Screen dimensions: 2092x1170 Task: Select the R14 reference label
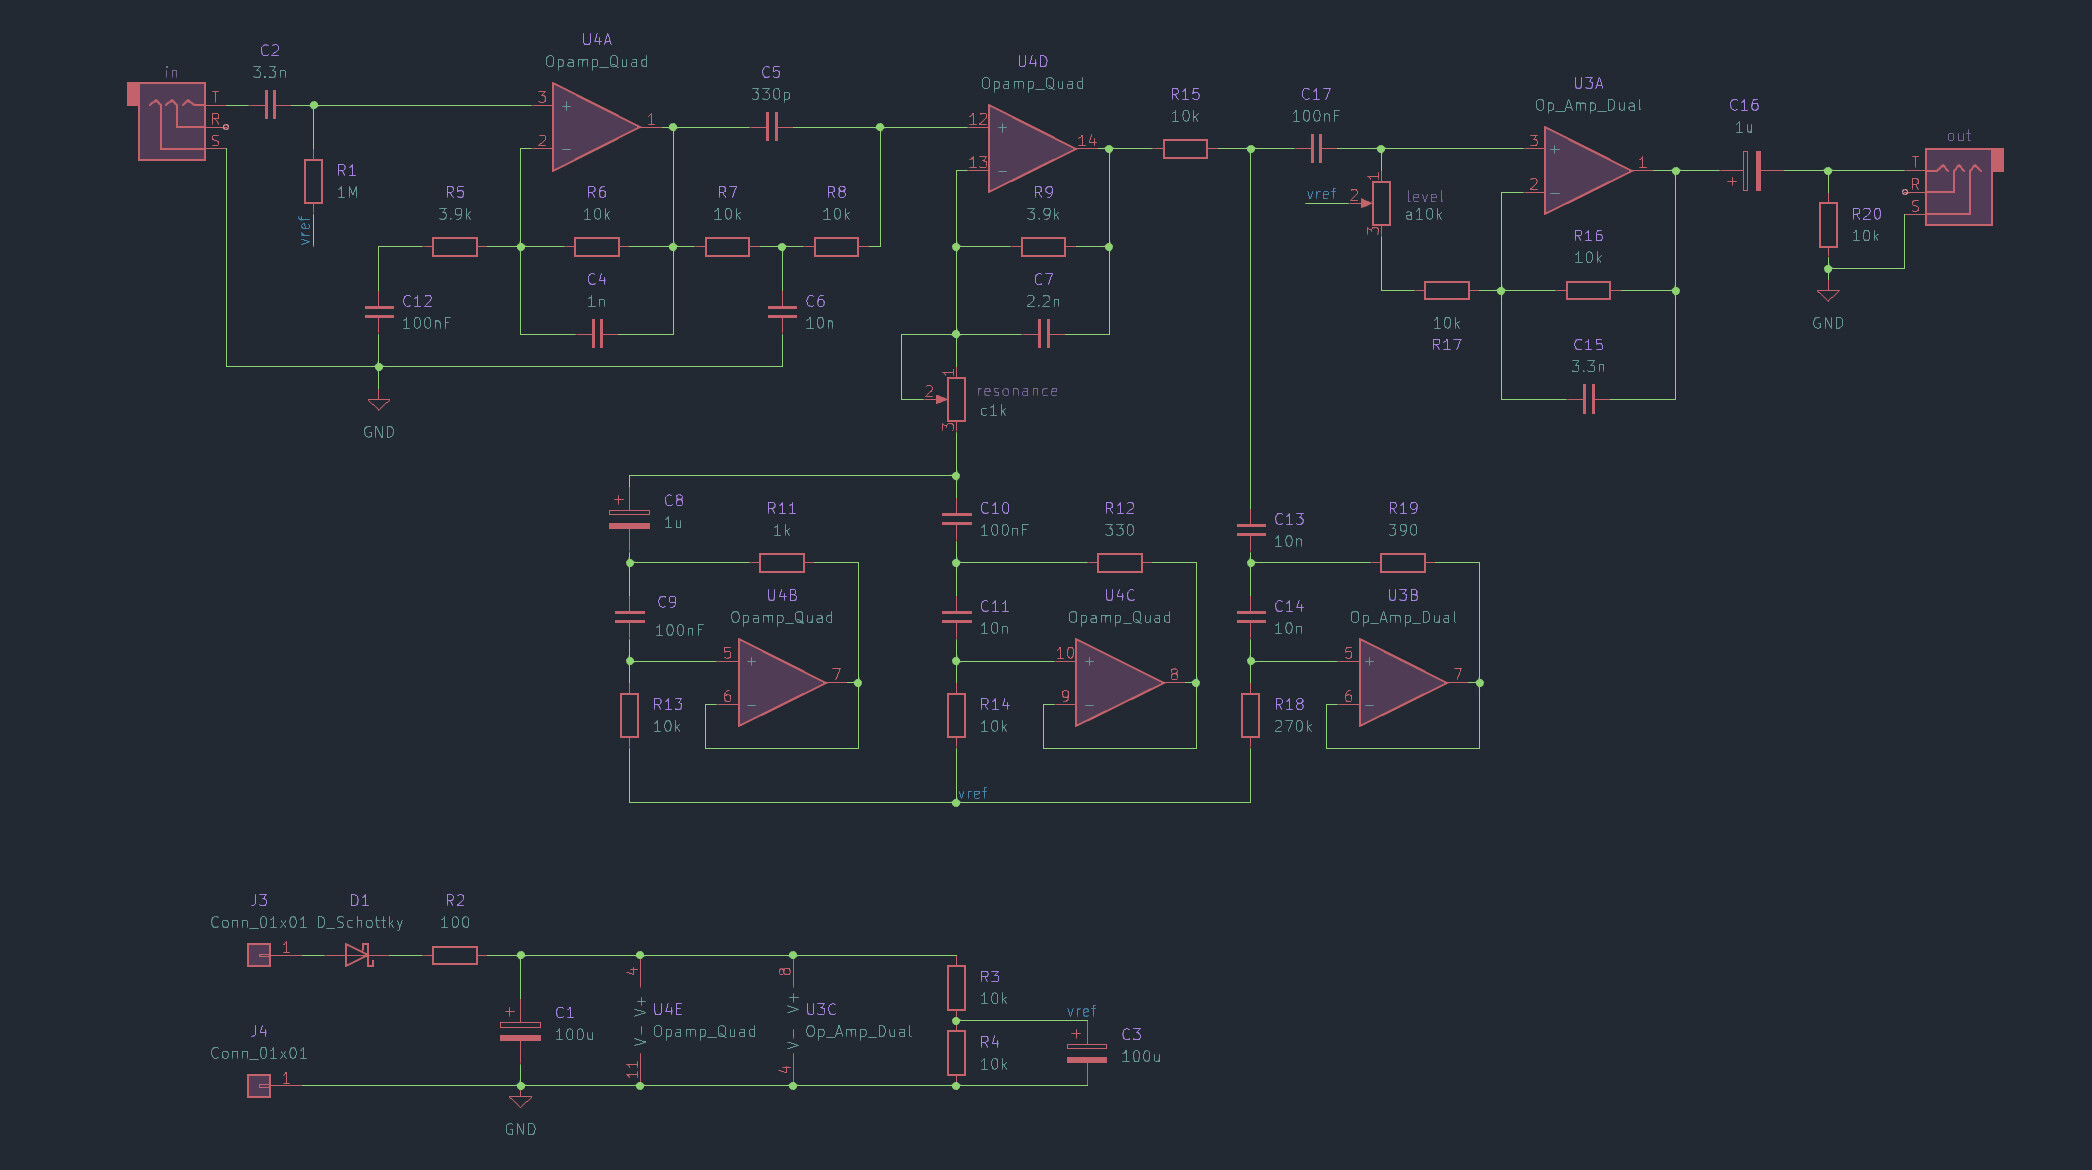tap(995, 704)
